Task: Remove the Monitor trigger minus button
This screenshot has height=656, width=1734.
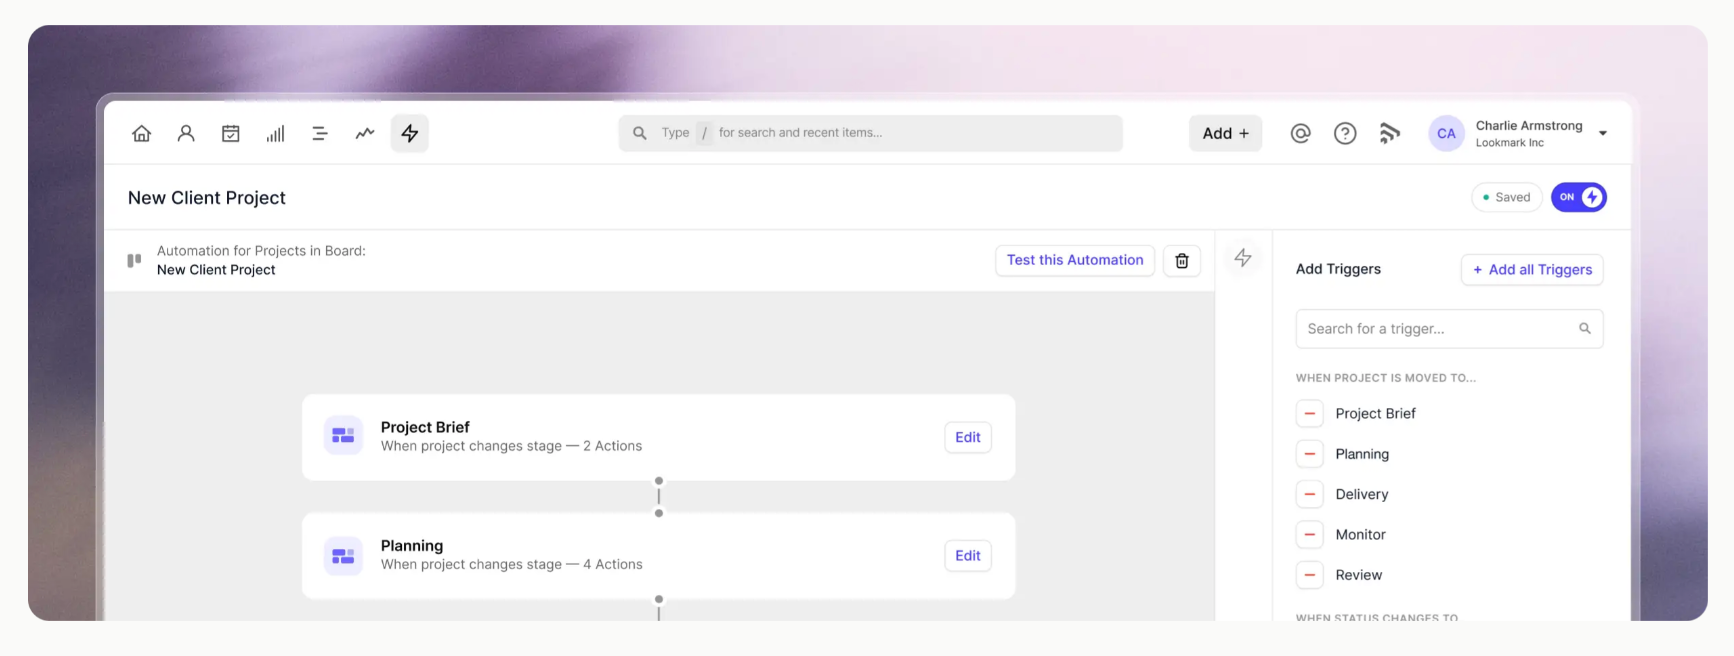Action: pos(1310,535)
